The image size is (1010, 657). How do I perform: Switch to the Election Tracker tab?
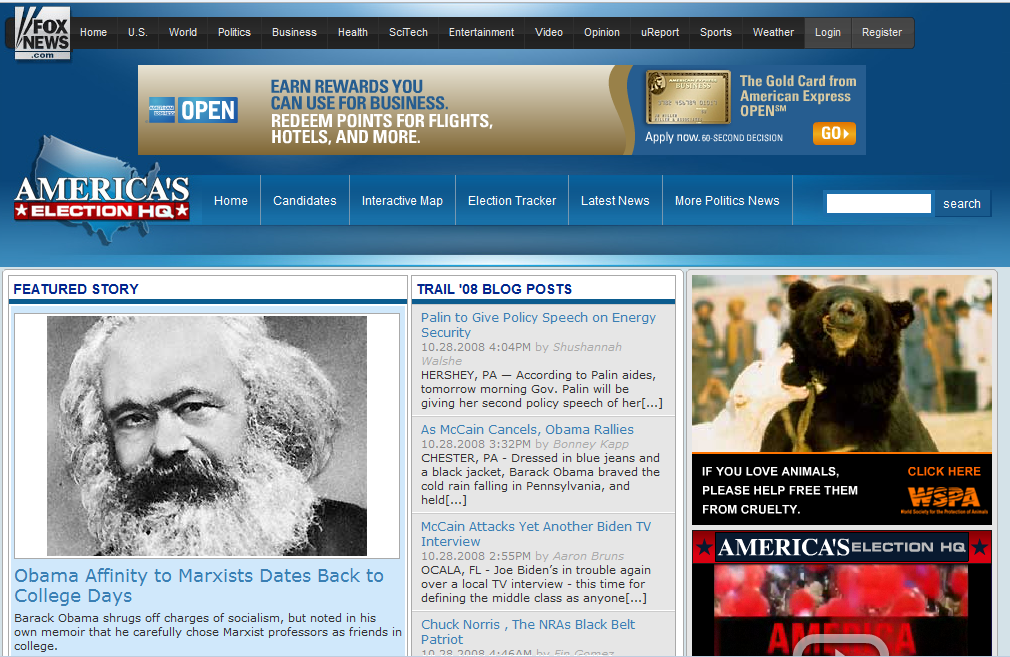click(x=512, y=200)
